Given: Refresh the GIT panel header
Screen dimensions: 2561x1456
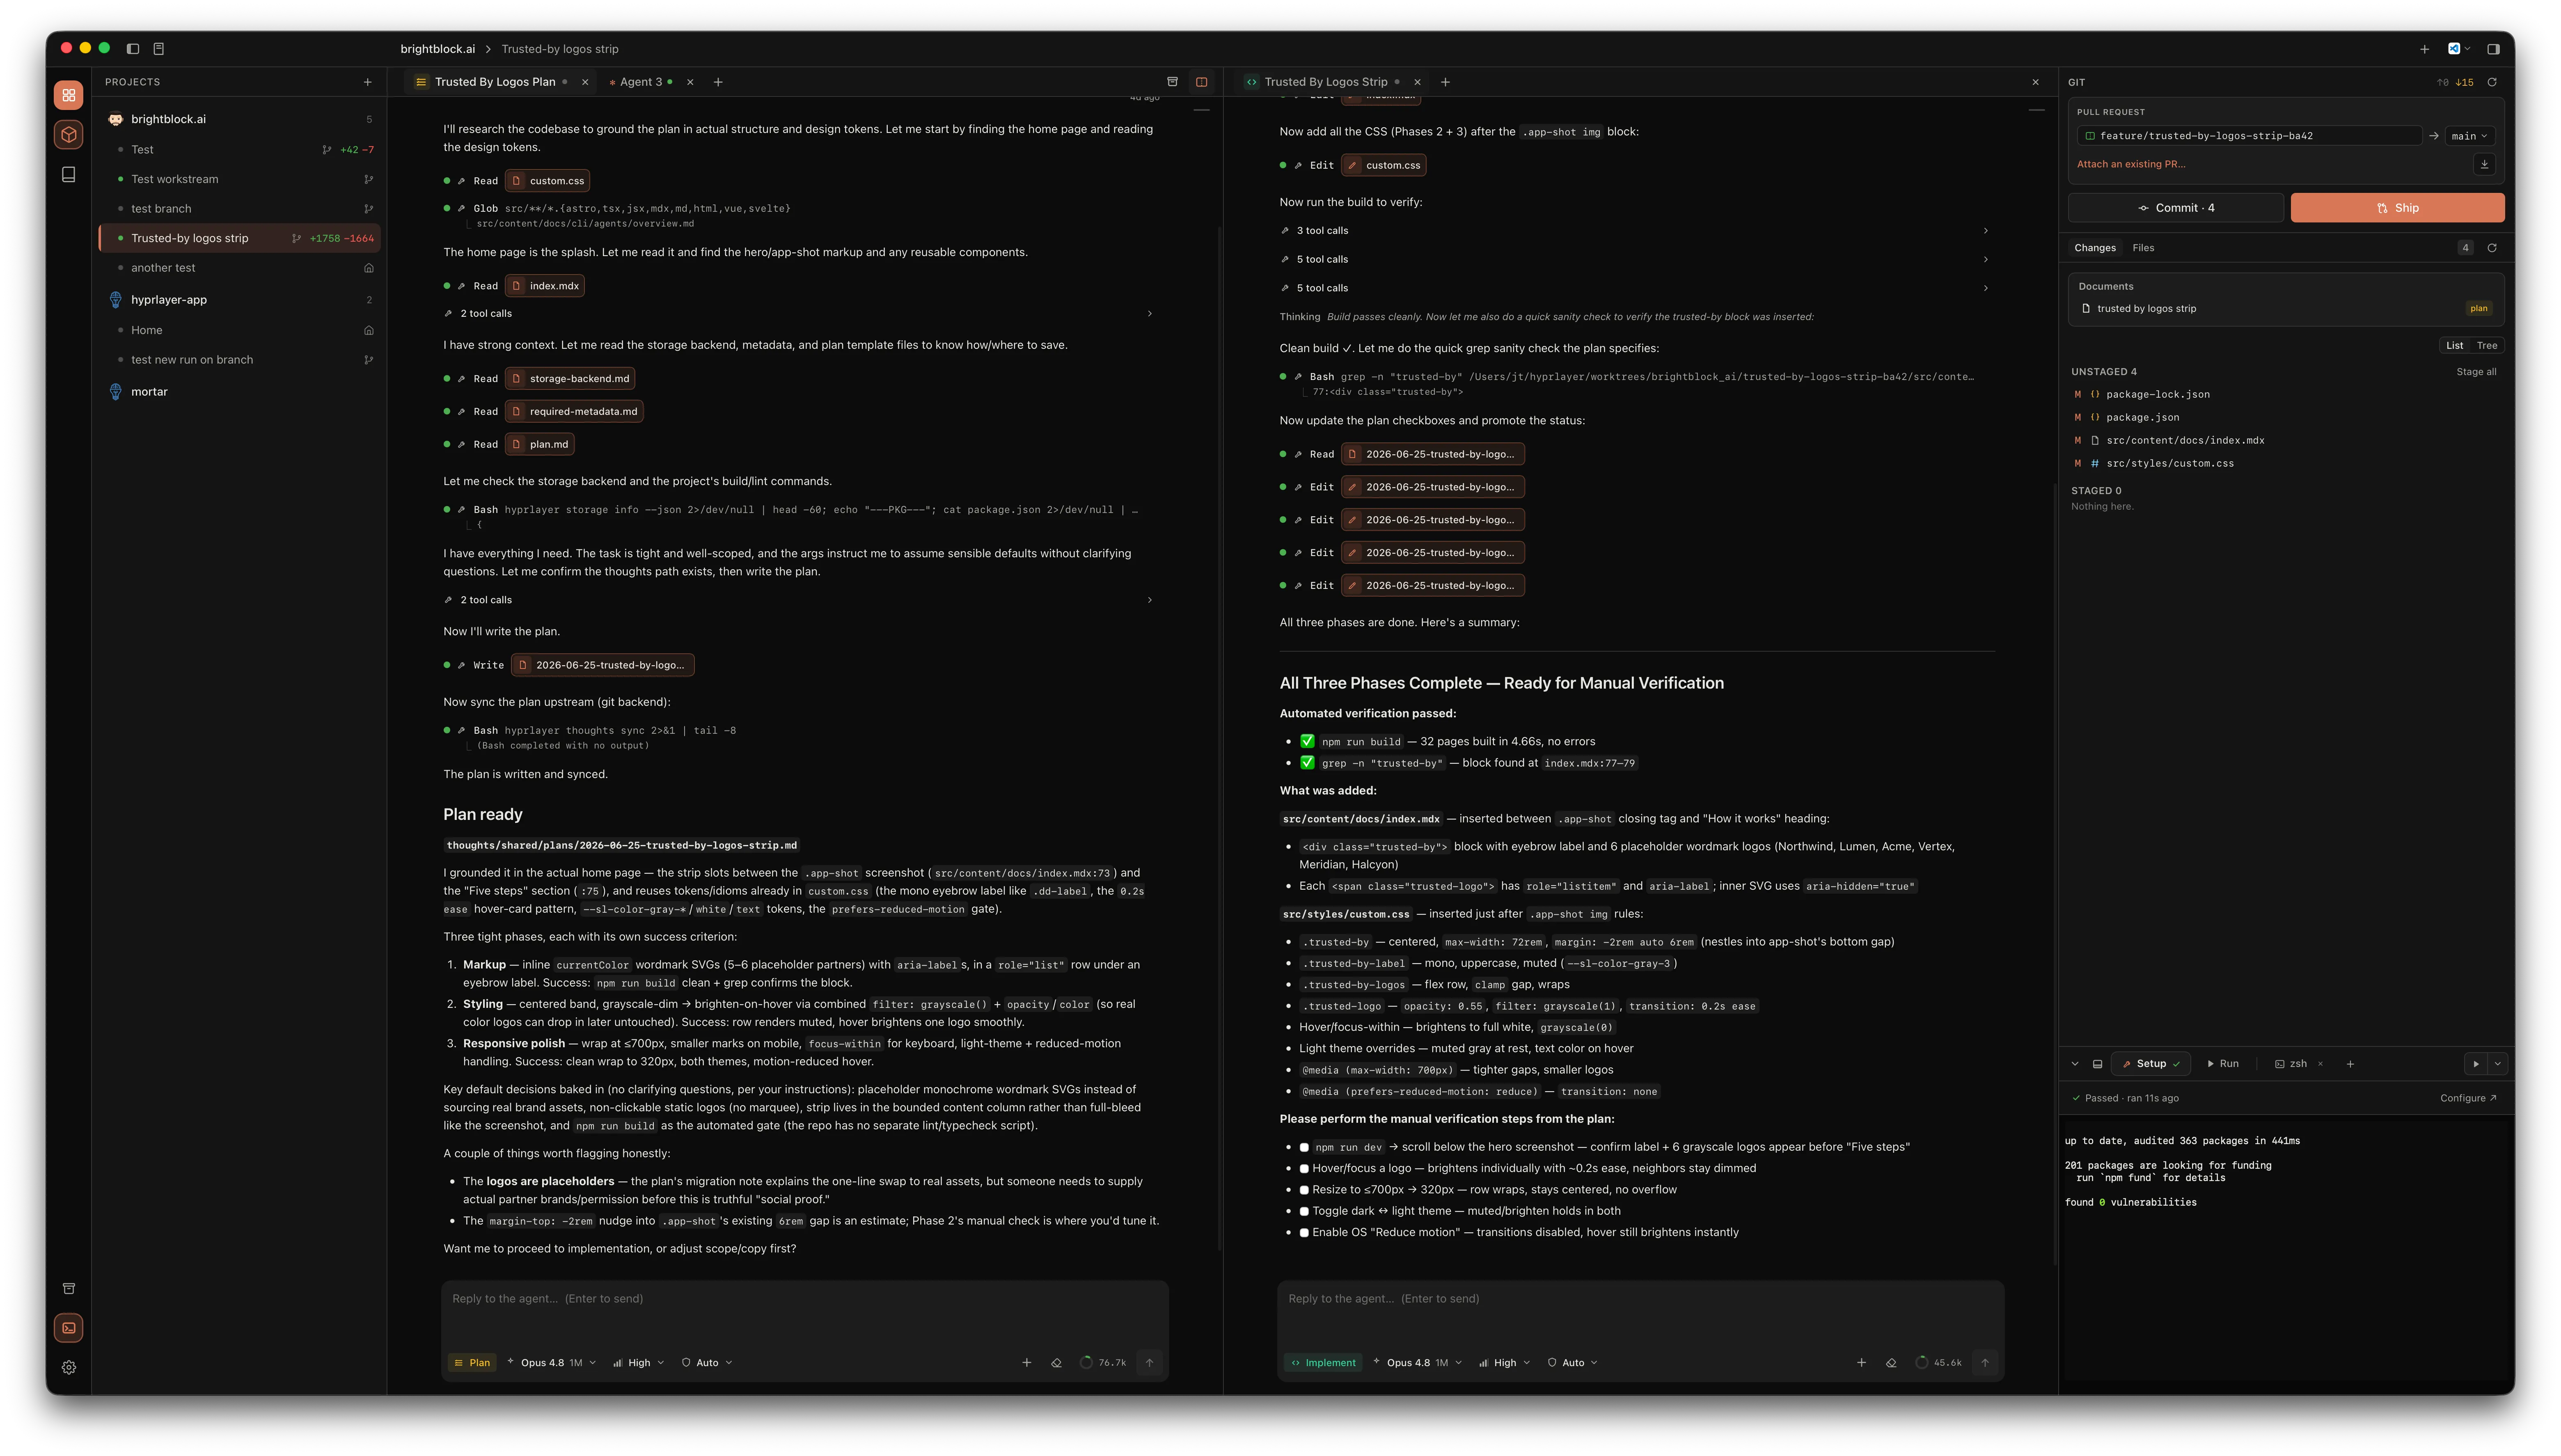Looking at the screenshot, I should [x=2492, y=82].
